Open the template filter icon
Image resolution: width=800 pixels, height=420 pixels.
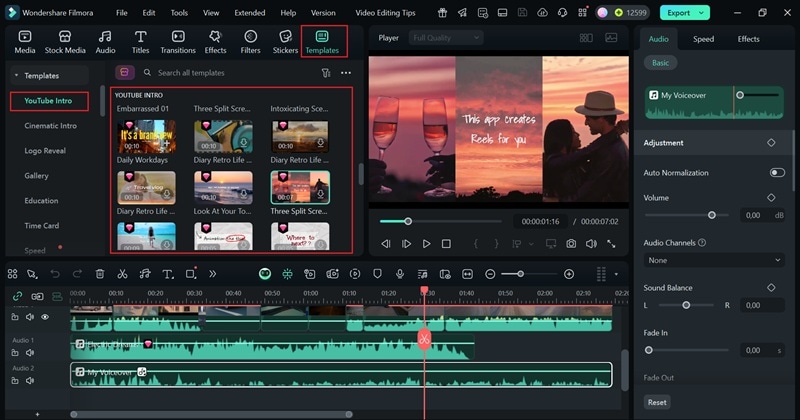(x=326, y=73)
